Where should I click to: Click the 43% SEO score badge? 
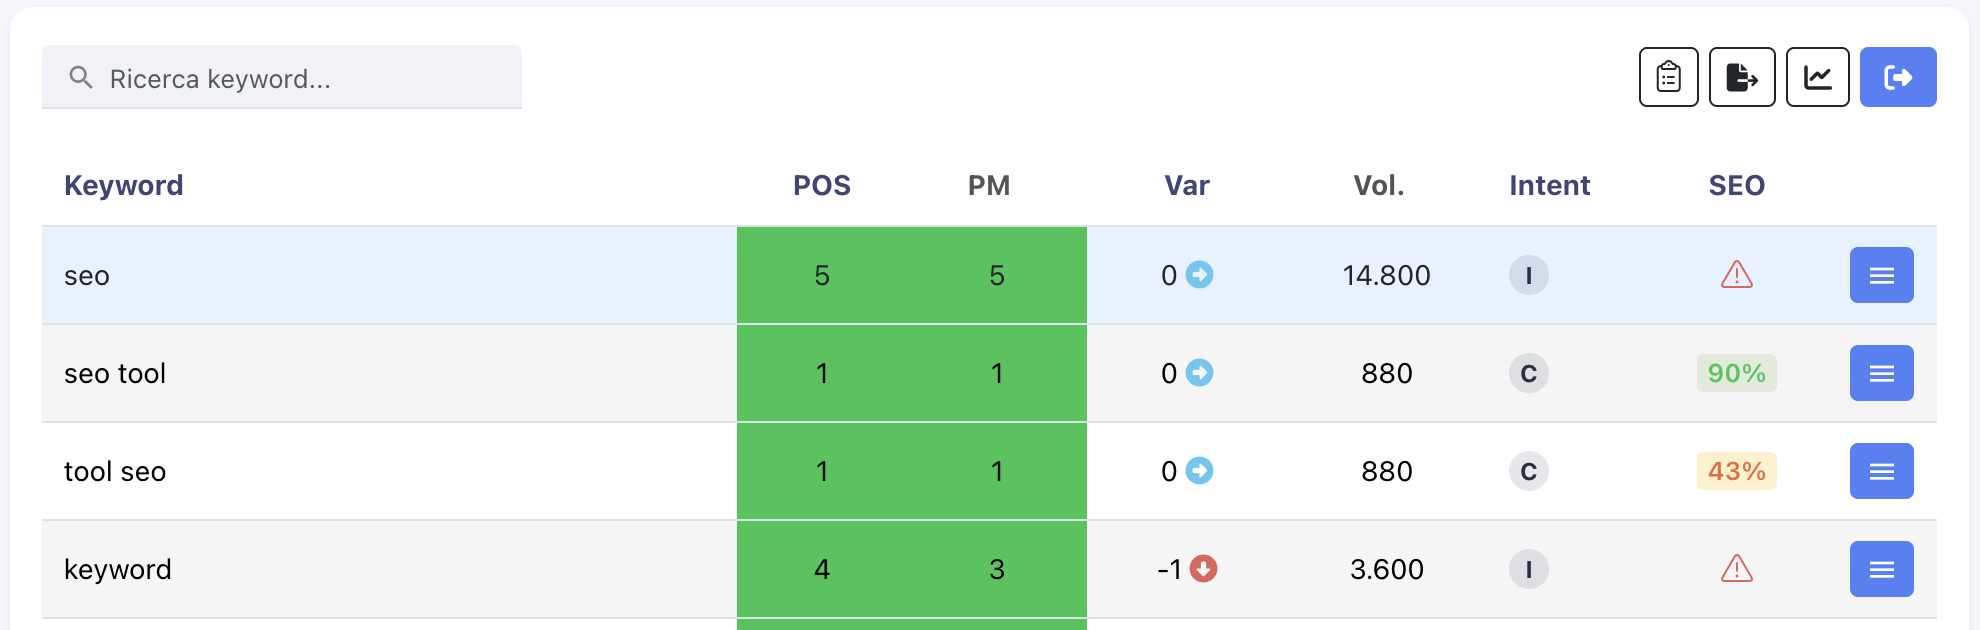point(1736,471)
